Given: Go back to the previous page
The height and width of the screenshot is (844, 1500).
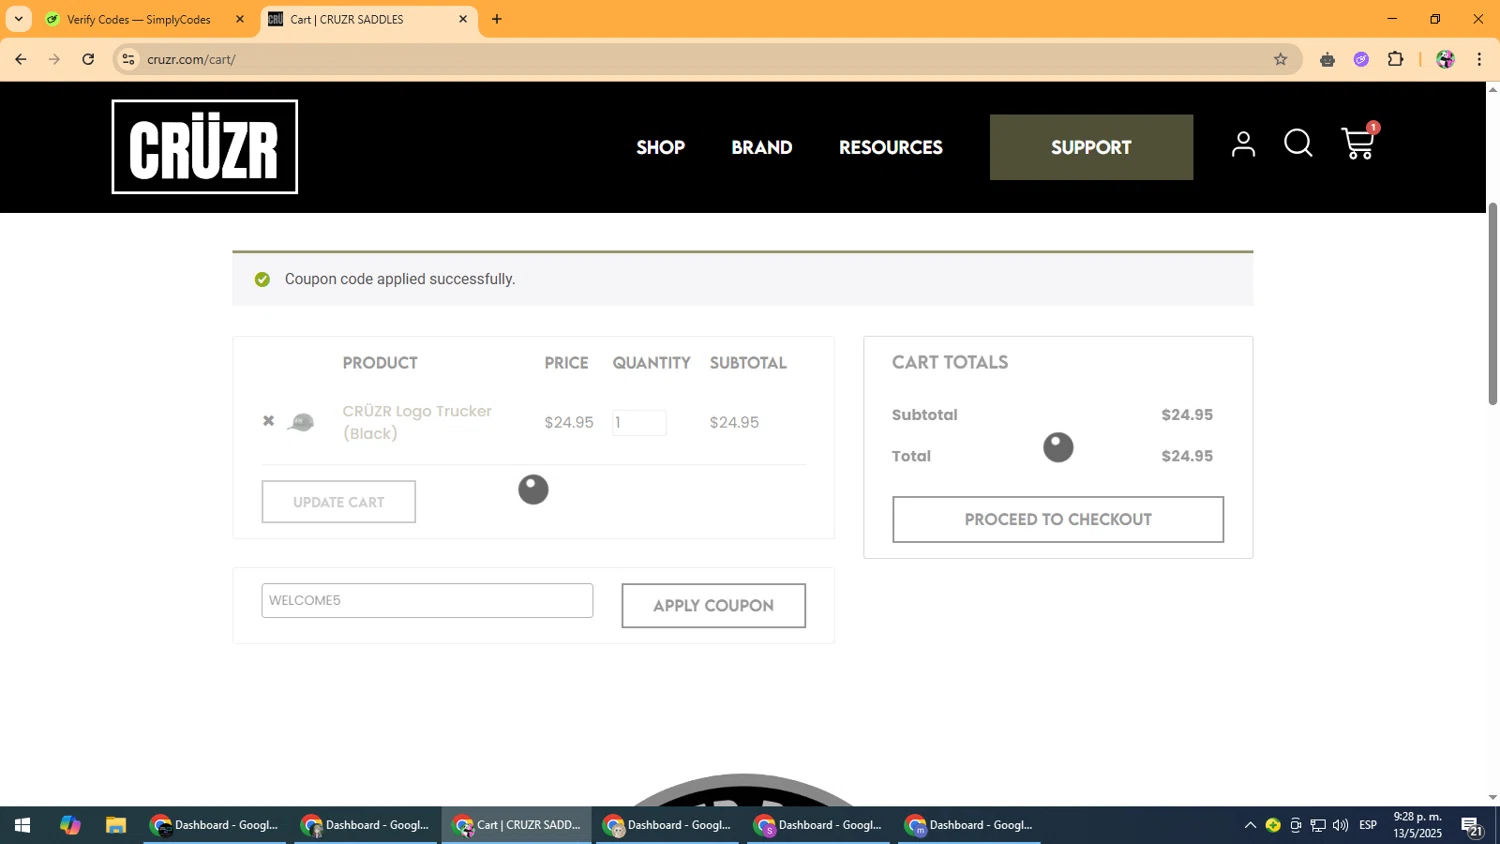Looking at the screenshot, I should (x=21, y=59).
